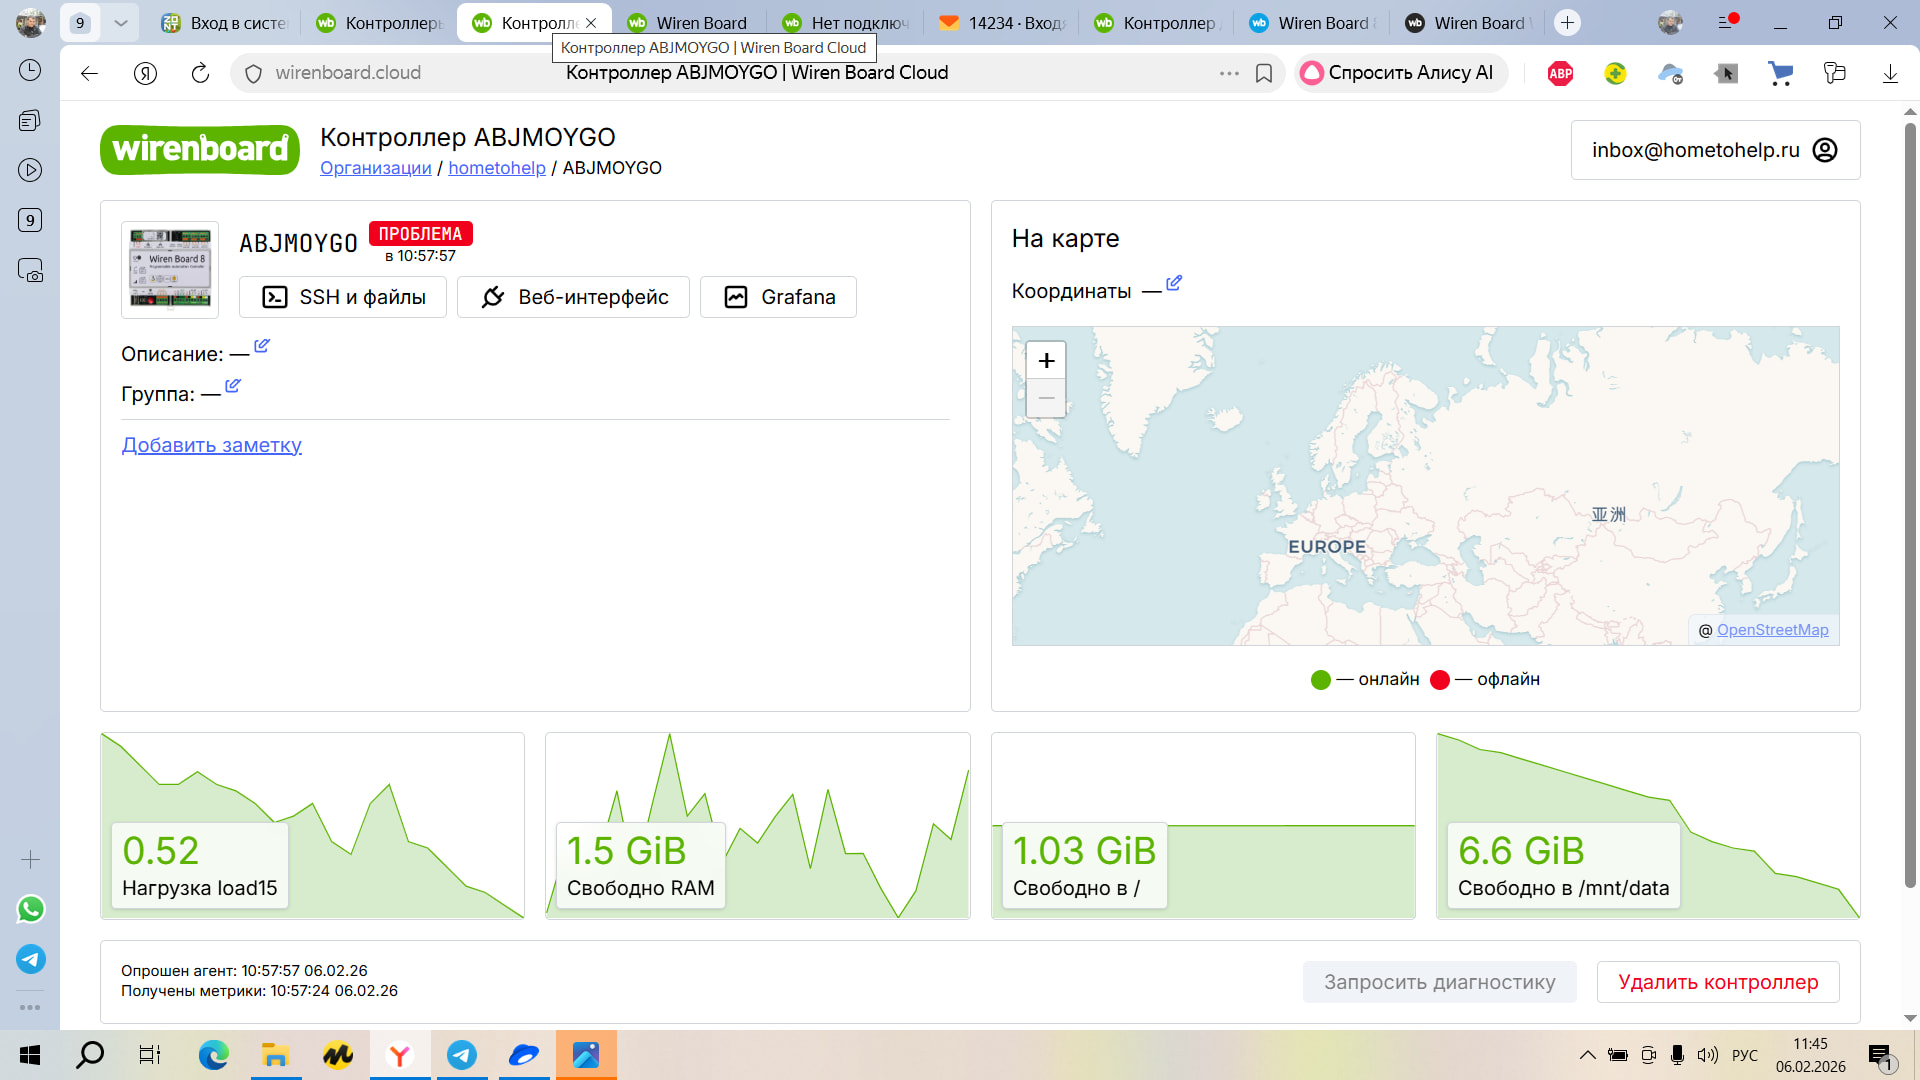Open the Grafana button

pyautogui.click(x=778, y=297)
